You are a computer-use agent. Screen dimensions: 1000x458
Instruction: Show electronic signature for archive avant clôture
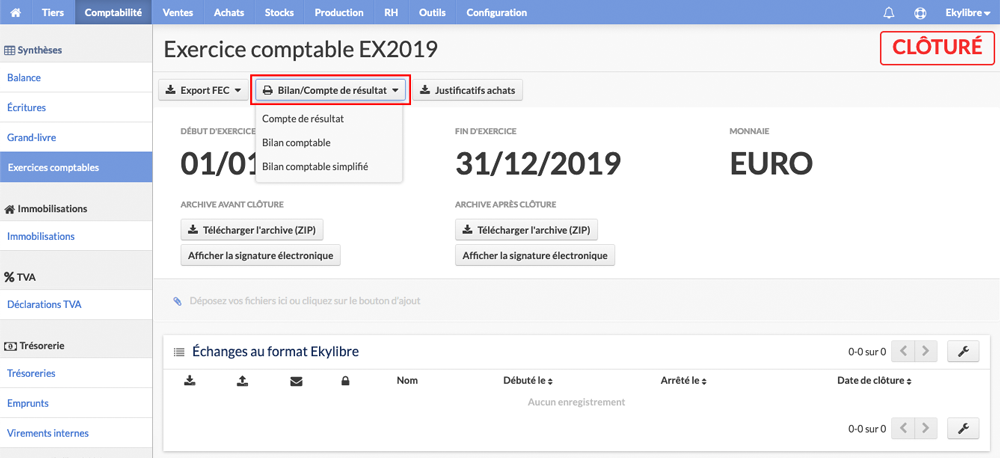point(261,255)
